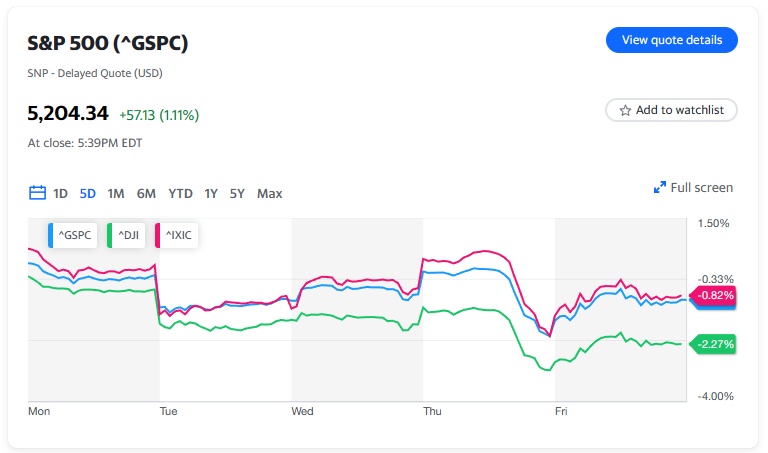The height and width of the screenshot is (453, 768).
Task: Toggle the ^IXIC legend chip
Action: pyautogui.click(x=178, y=236)
